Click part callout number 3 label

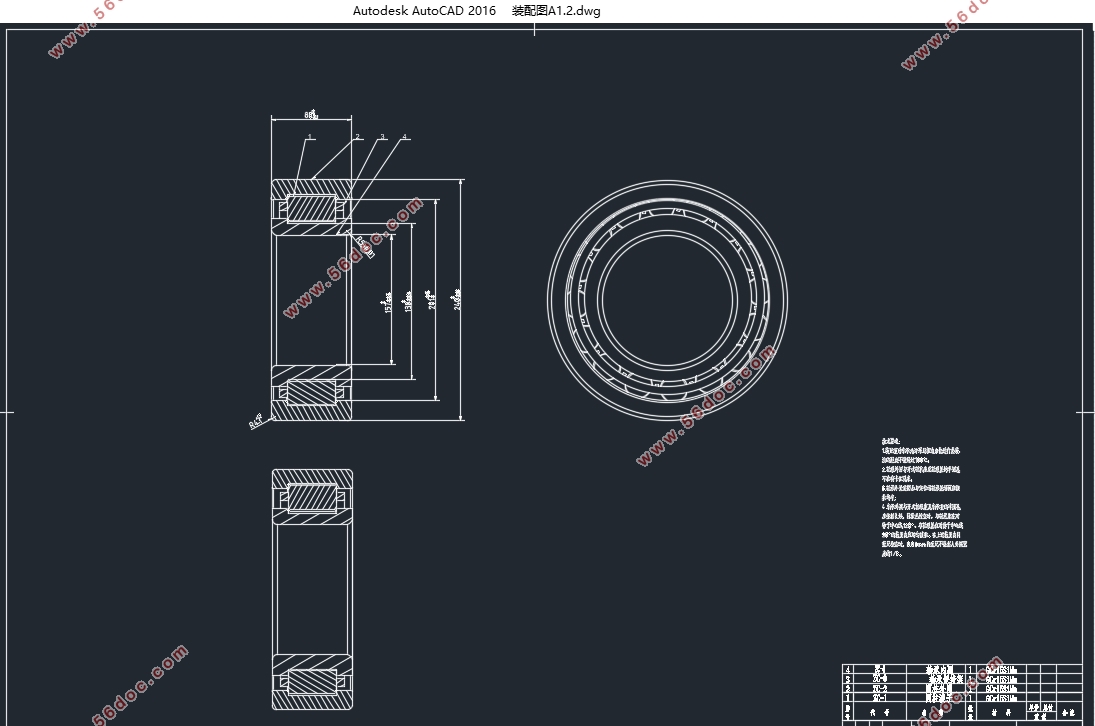point(382,137)
